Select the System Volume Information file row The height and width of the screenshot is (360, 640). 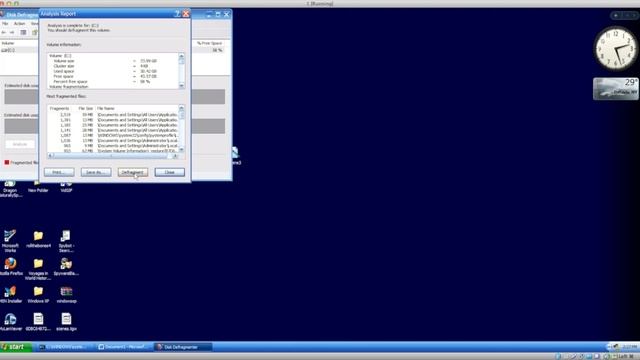(x=113, y=151)
